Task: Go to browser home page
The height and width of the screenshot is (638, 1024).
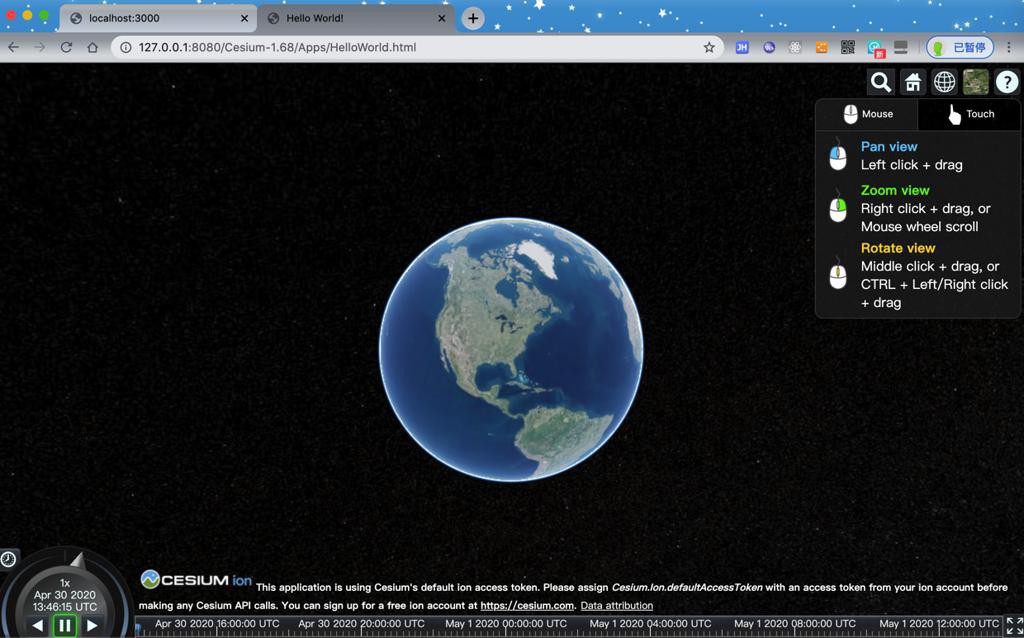Action: pyautogui.click(x=93, y=47)
